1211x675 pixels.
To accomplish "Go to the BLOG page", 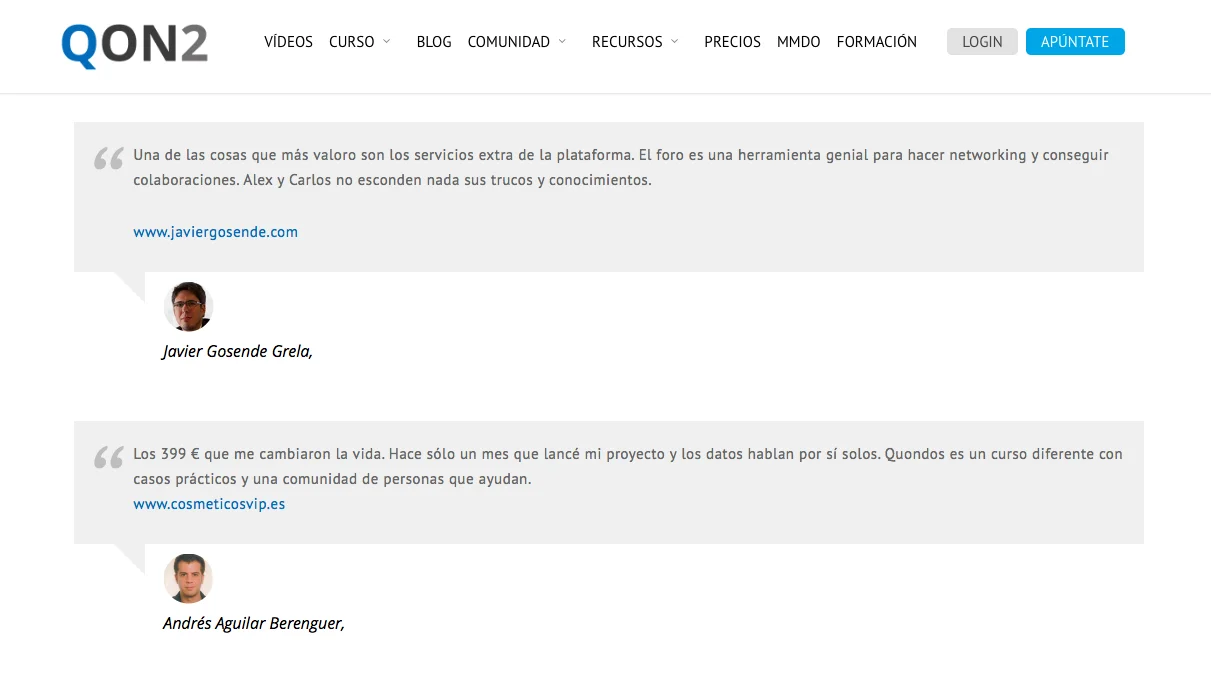I will click(x=433, y=42).
